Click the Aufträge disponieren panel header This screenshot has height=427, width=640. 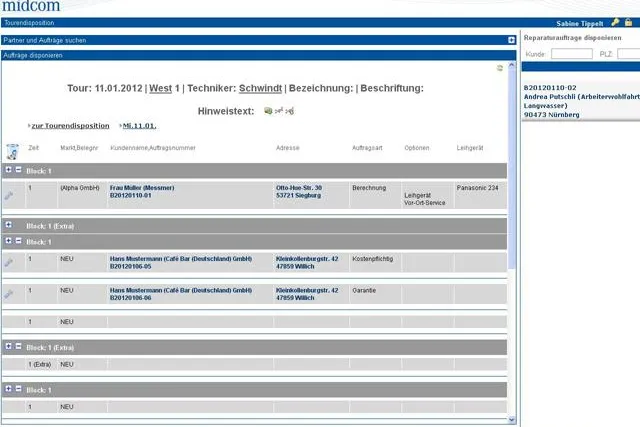(259, 55)
